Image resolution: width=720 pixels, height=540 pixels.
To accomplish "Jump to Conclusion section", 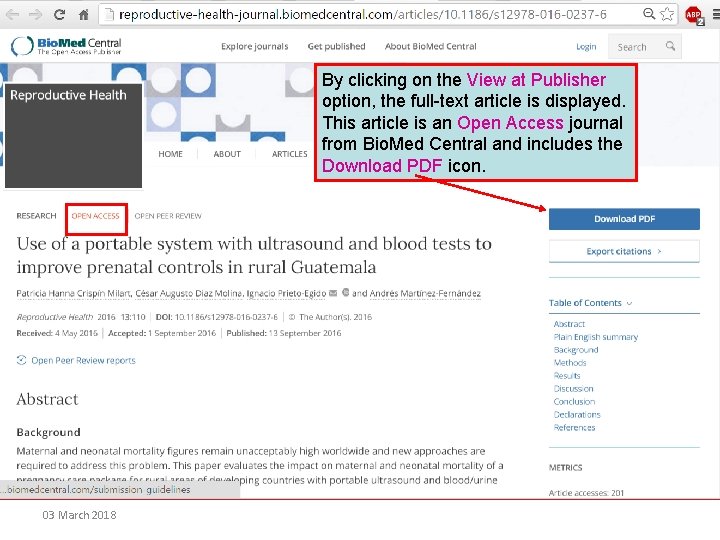I will pos(574,401).
